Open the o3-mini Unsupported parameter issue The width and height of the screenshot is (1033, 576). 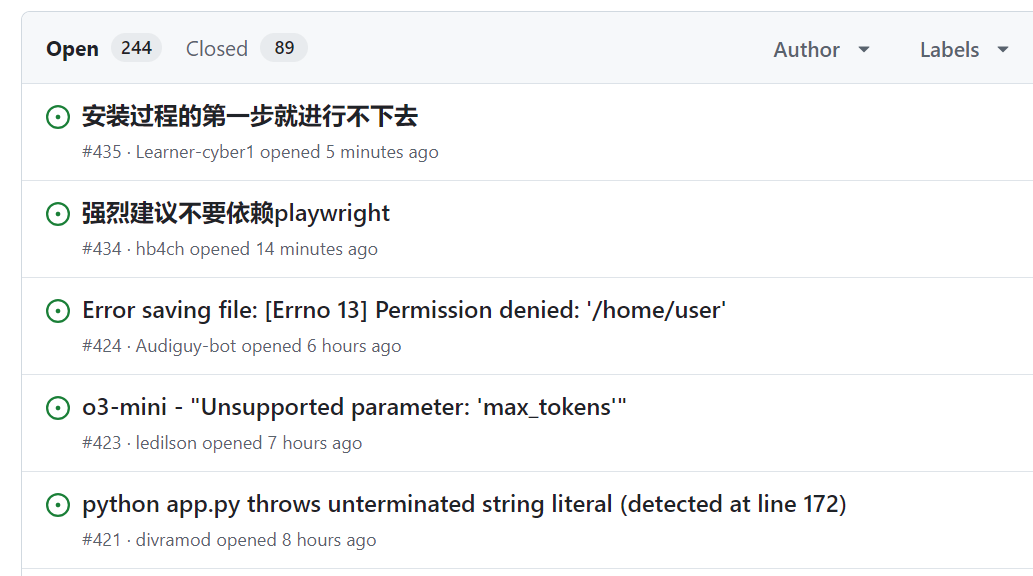point(354,408)
